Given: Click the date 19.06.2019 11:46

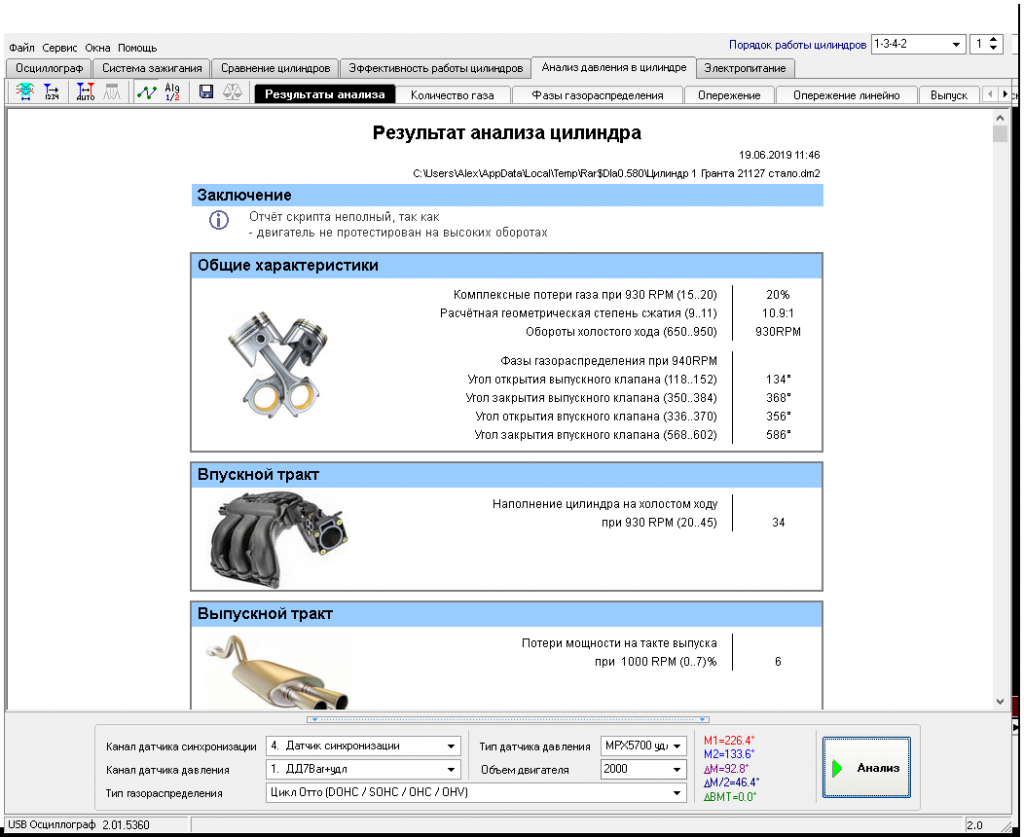Looking at the screenshot, I should click(x=779, y=155).
